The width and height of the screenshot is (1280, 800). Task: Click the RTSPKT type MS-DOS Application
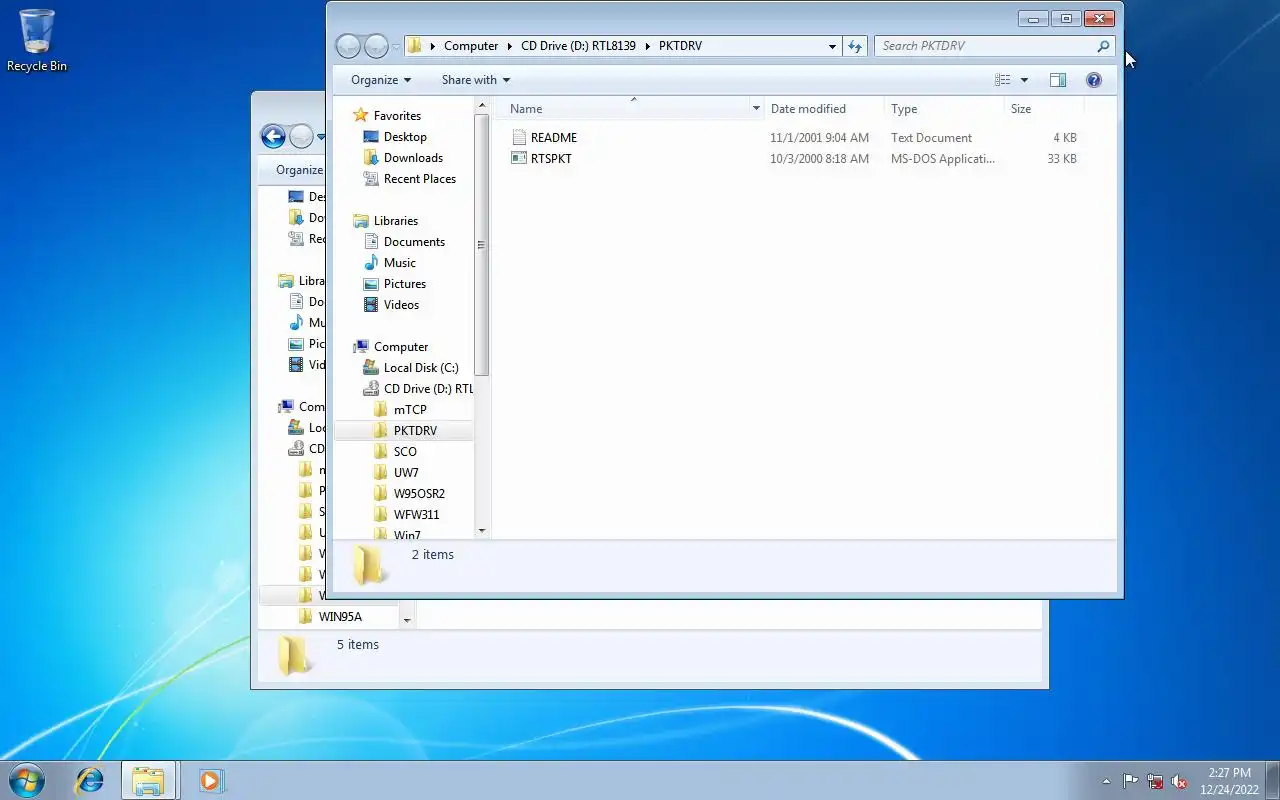click(x=942, y=159)
